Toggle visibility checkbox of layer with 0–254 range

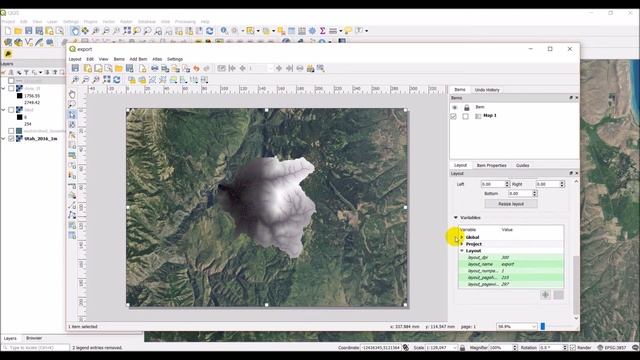pos(11,110)
